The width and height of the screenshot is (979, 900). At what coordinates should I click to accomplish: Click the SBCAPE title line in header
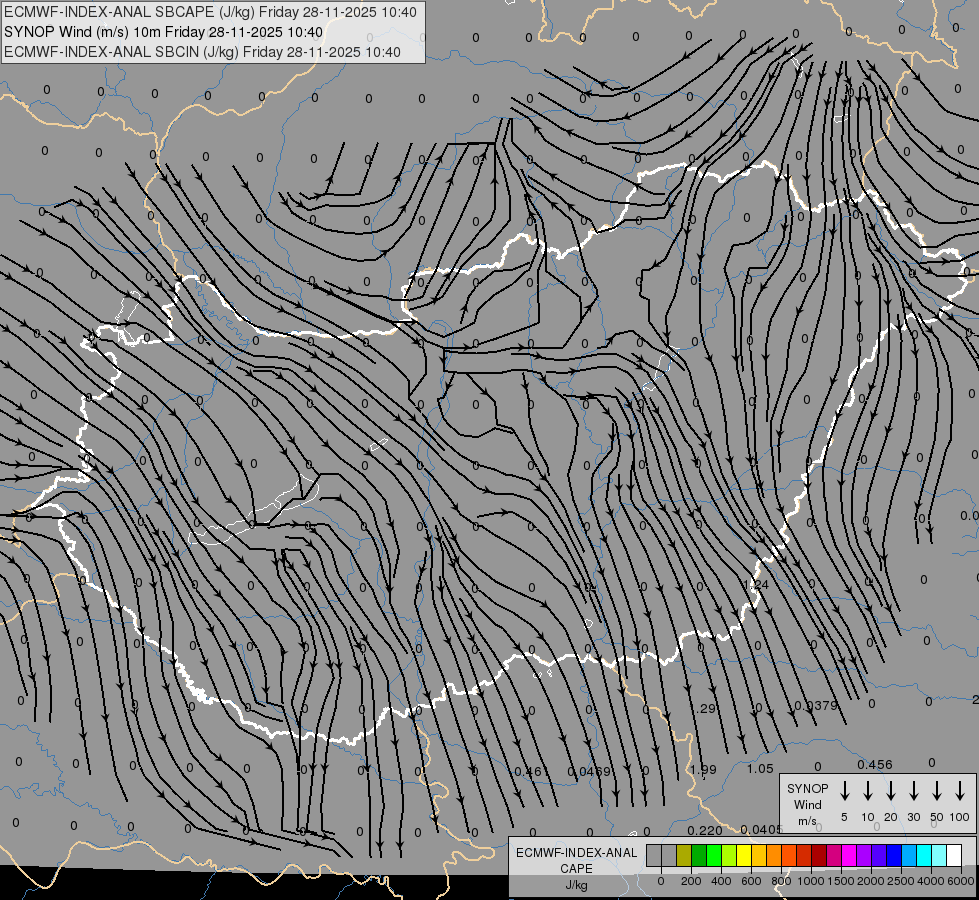(210, 12)
